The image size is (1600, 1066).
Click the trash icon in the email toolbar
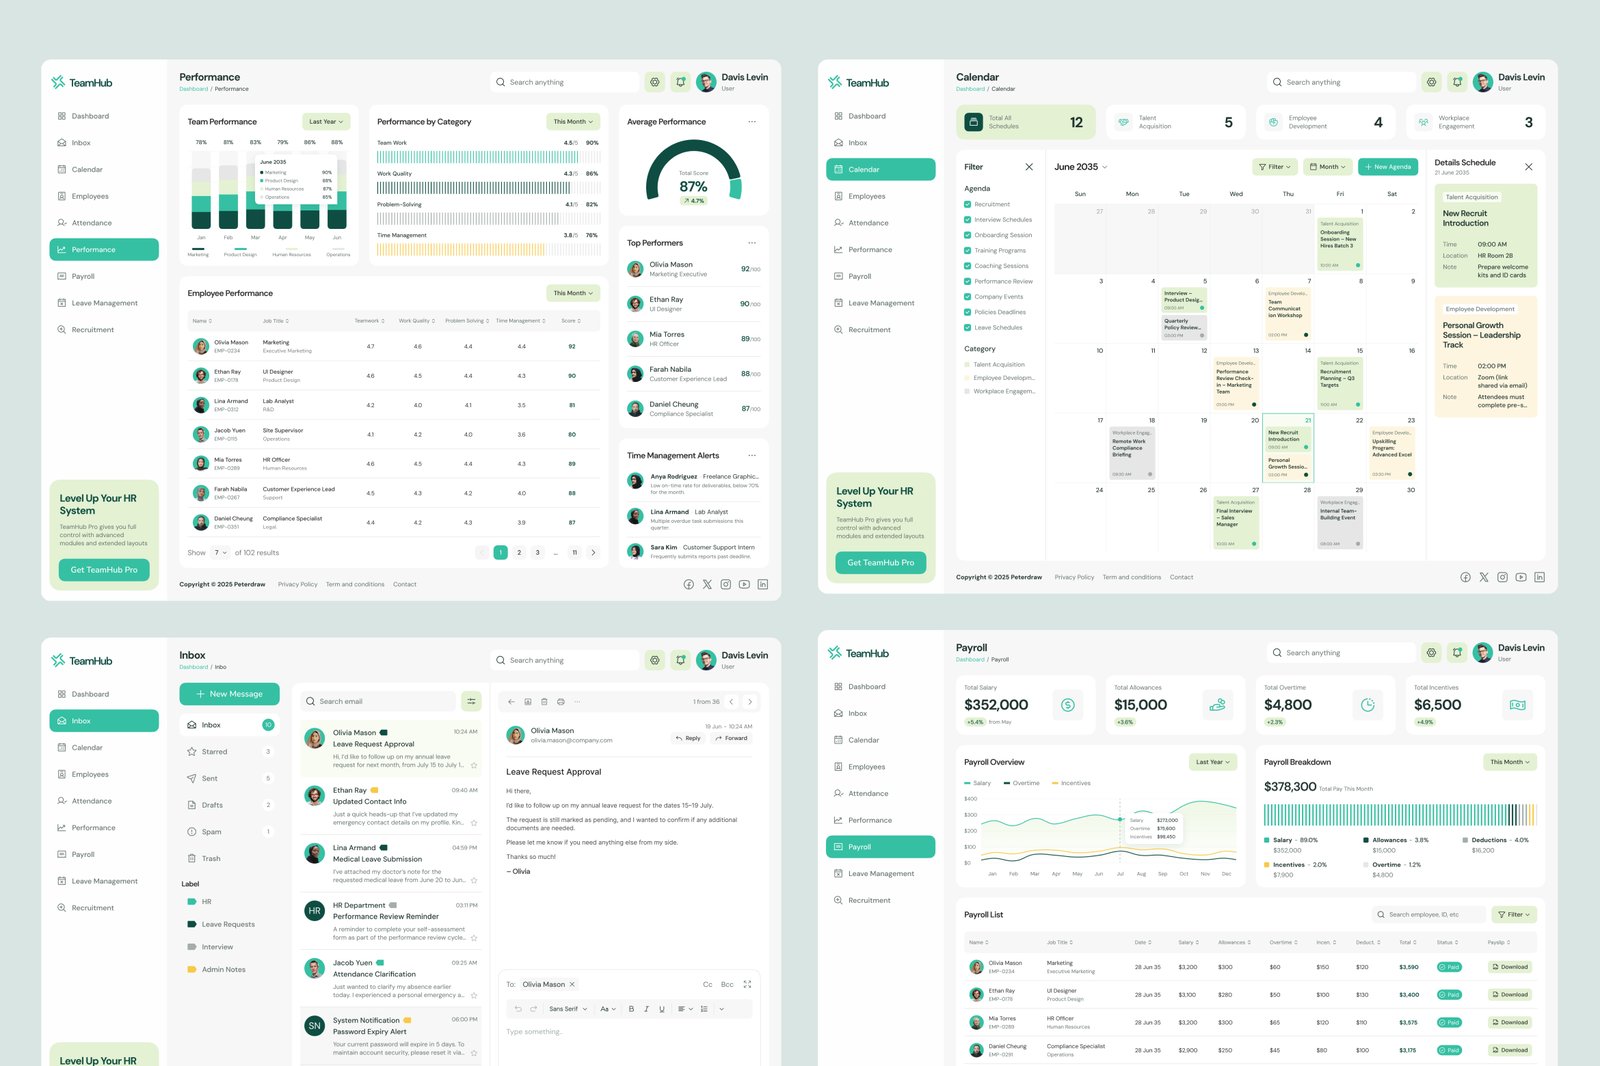tap(544, 701)
